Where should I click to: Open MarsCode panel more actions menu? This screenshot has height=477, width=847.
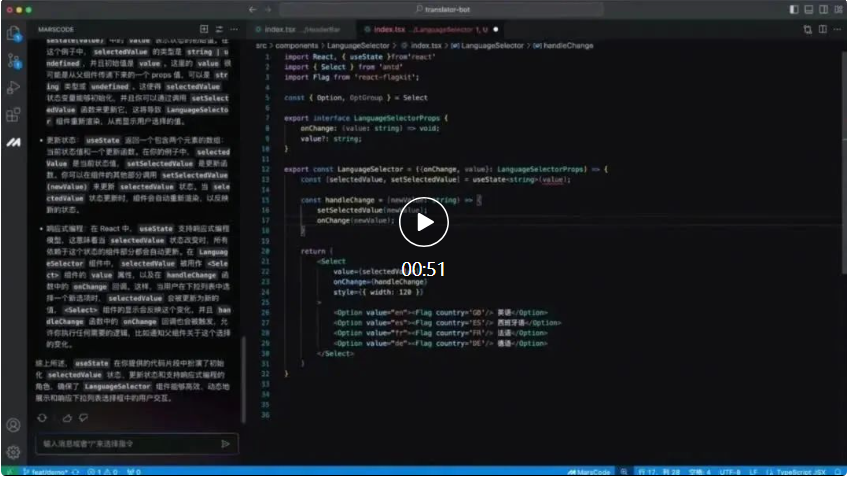(x=233, y=29)
